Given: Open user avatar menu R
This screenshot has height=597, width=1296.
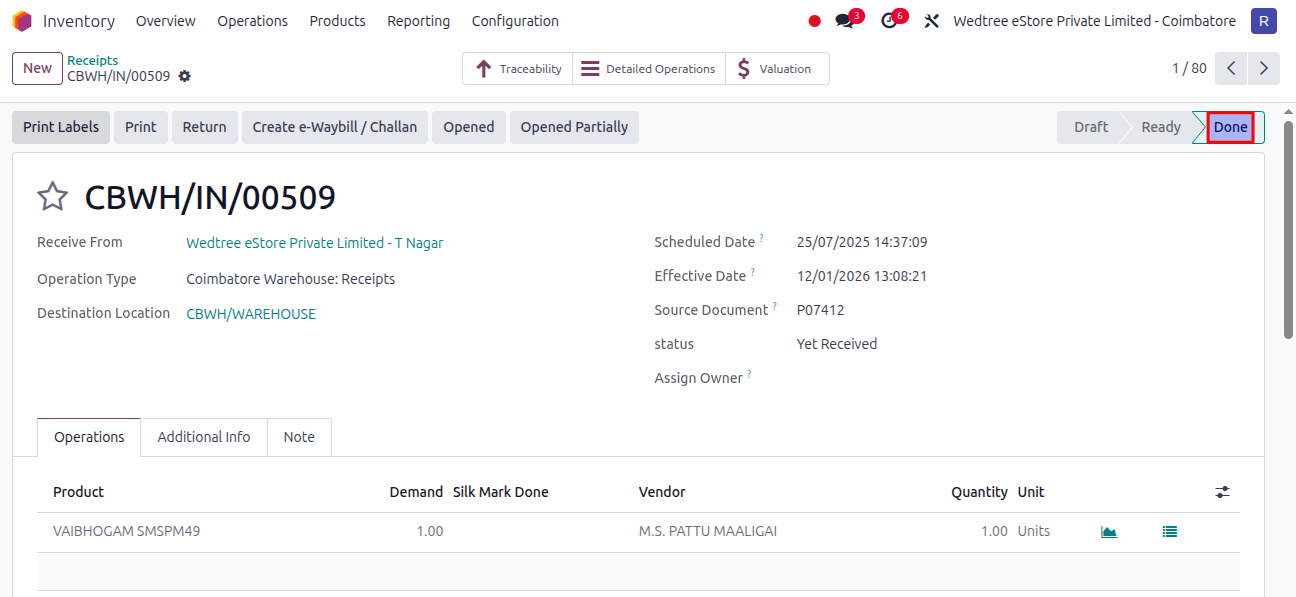Looking at the screenshot, I should click(1263, 21).
